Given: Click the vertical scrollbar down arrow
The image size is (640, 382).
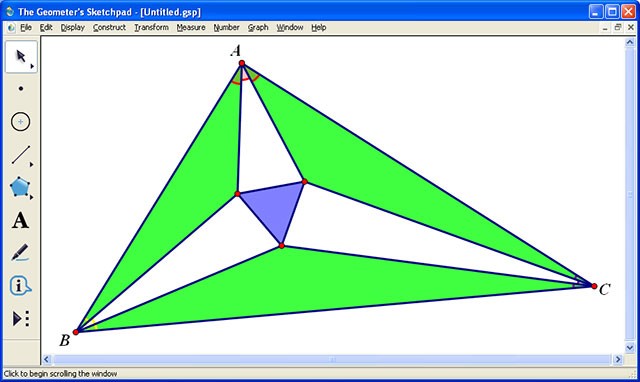Looking at the screenshot, I should pos(630,348).
